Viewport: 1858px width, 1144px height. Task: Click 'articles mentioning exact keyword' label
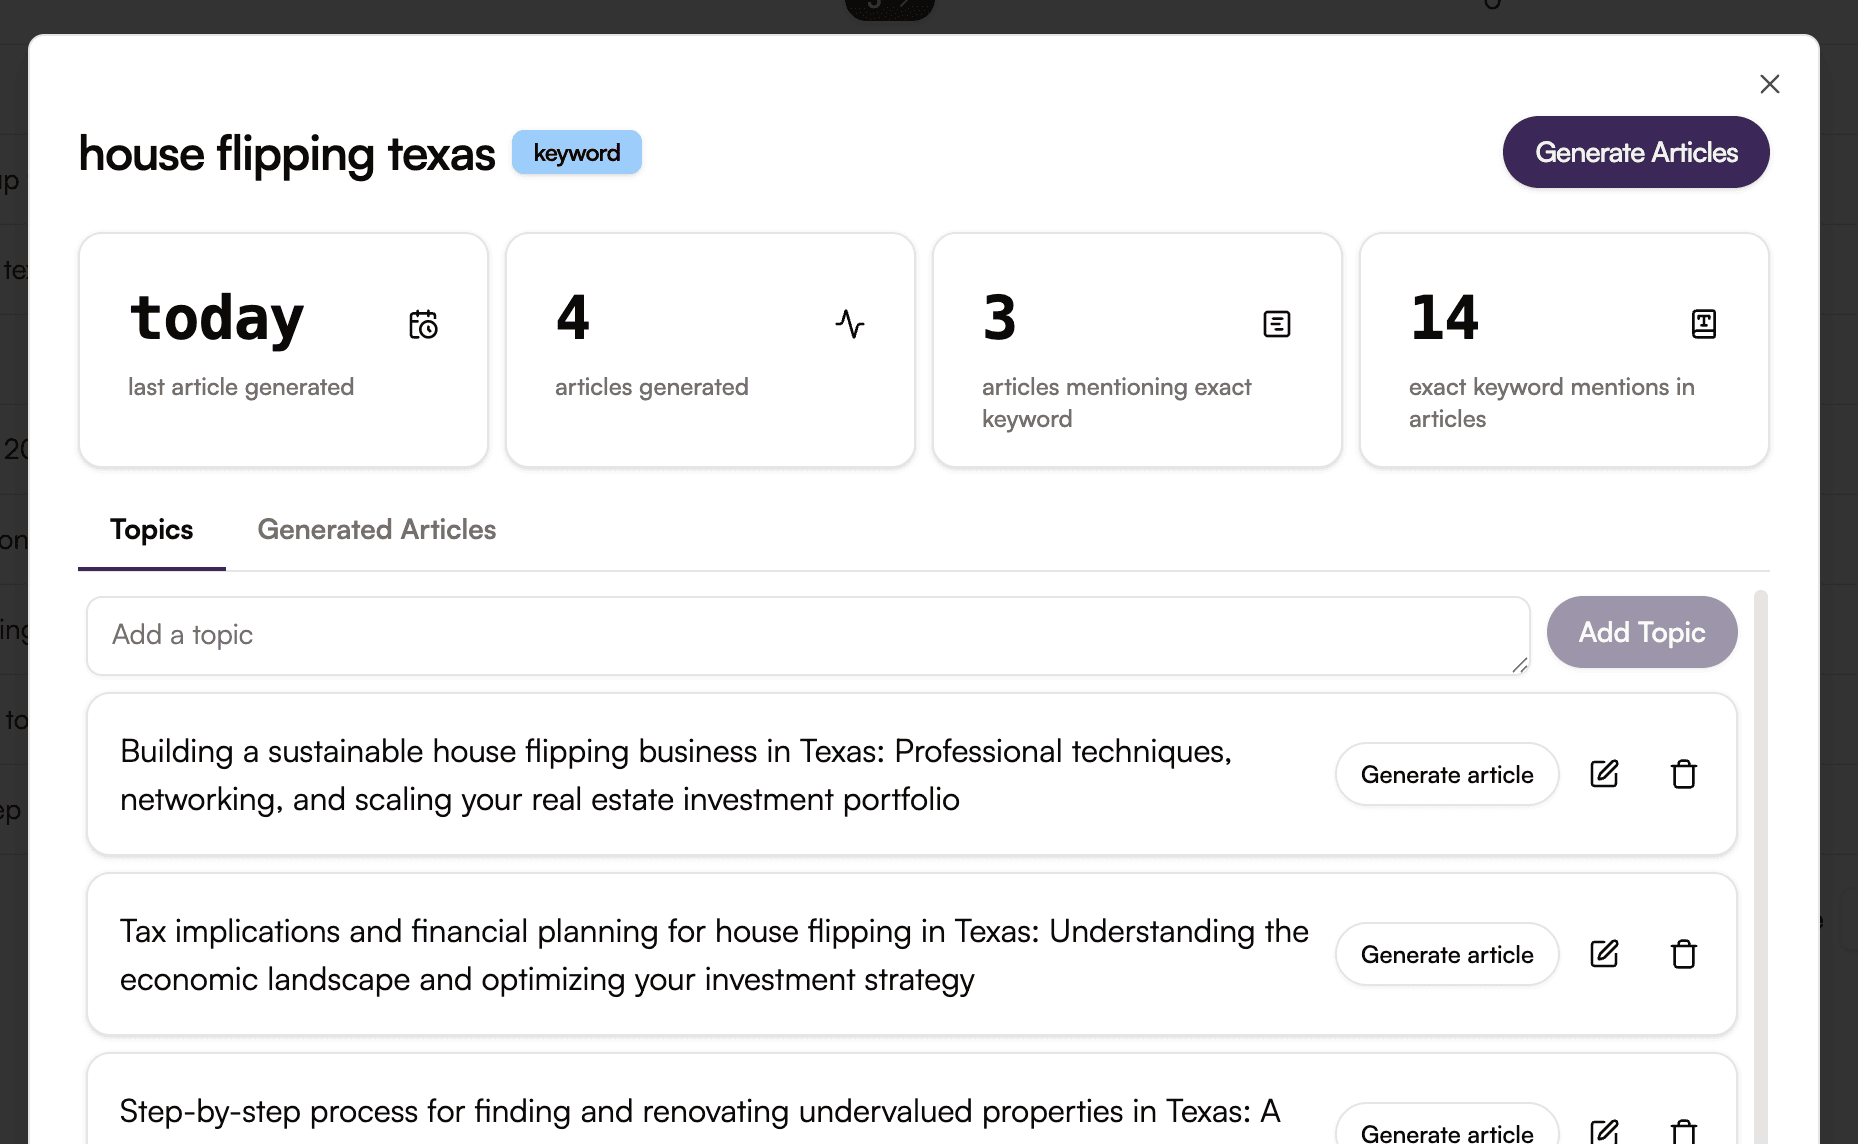click(1117, 403)
